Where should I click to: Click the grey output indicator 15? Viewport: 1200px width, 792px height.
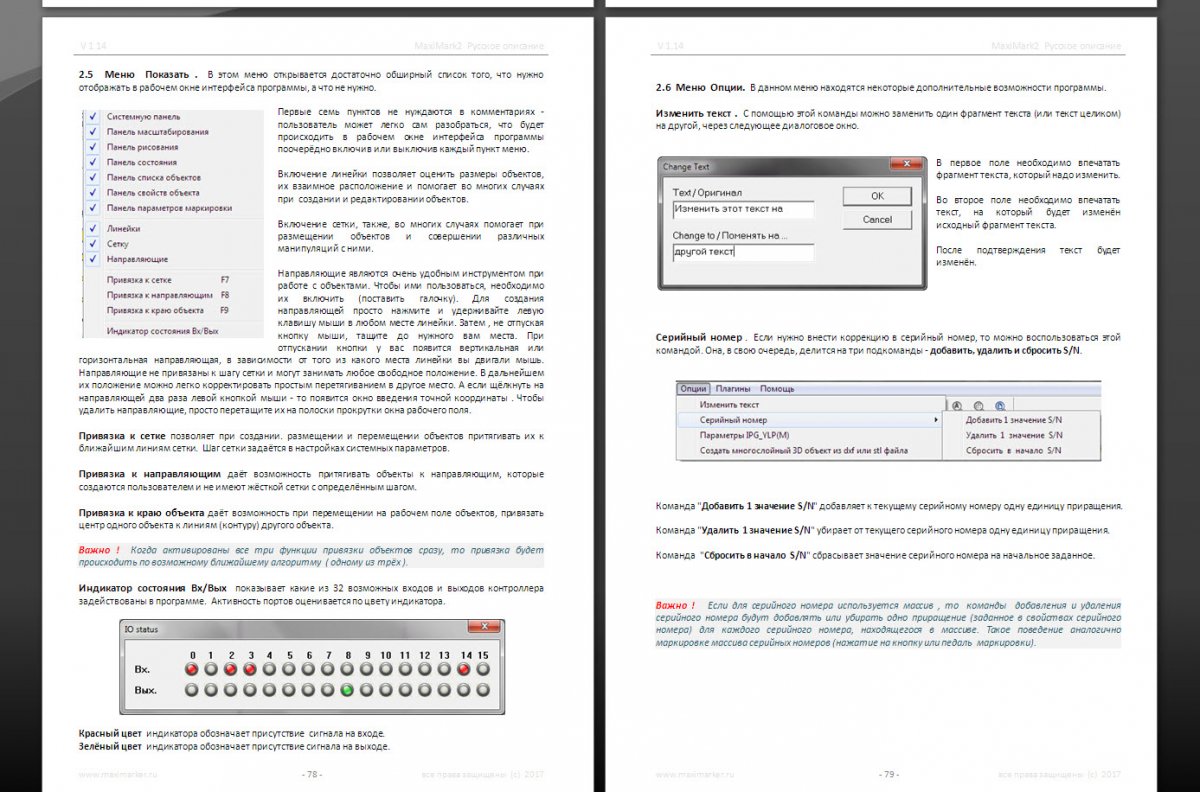tap(484, 690)
